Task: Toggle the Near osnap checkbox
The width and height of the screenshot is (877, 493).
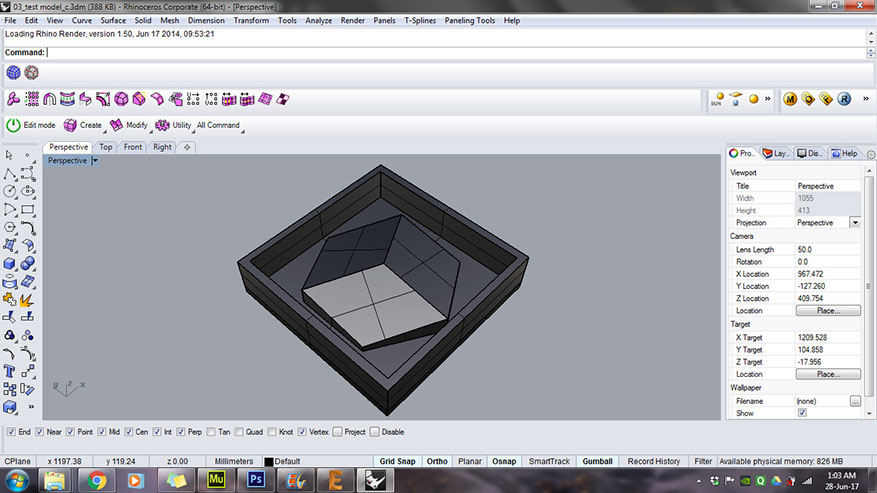Action: (x=39, y=432)
